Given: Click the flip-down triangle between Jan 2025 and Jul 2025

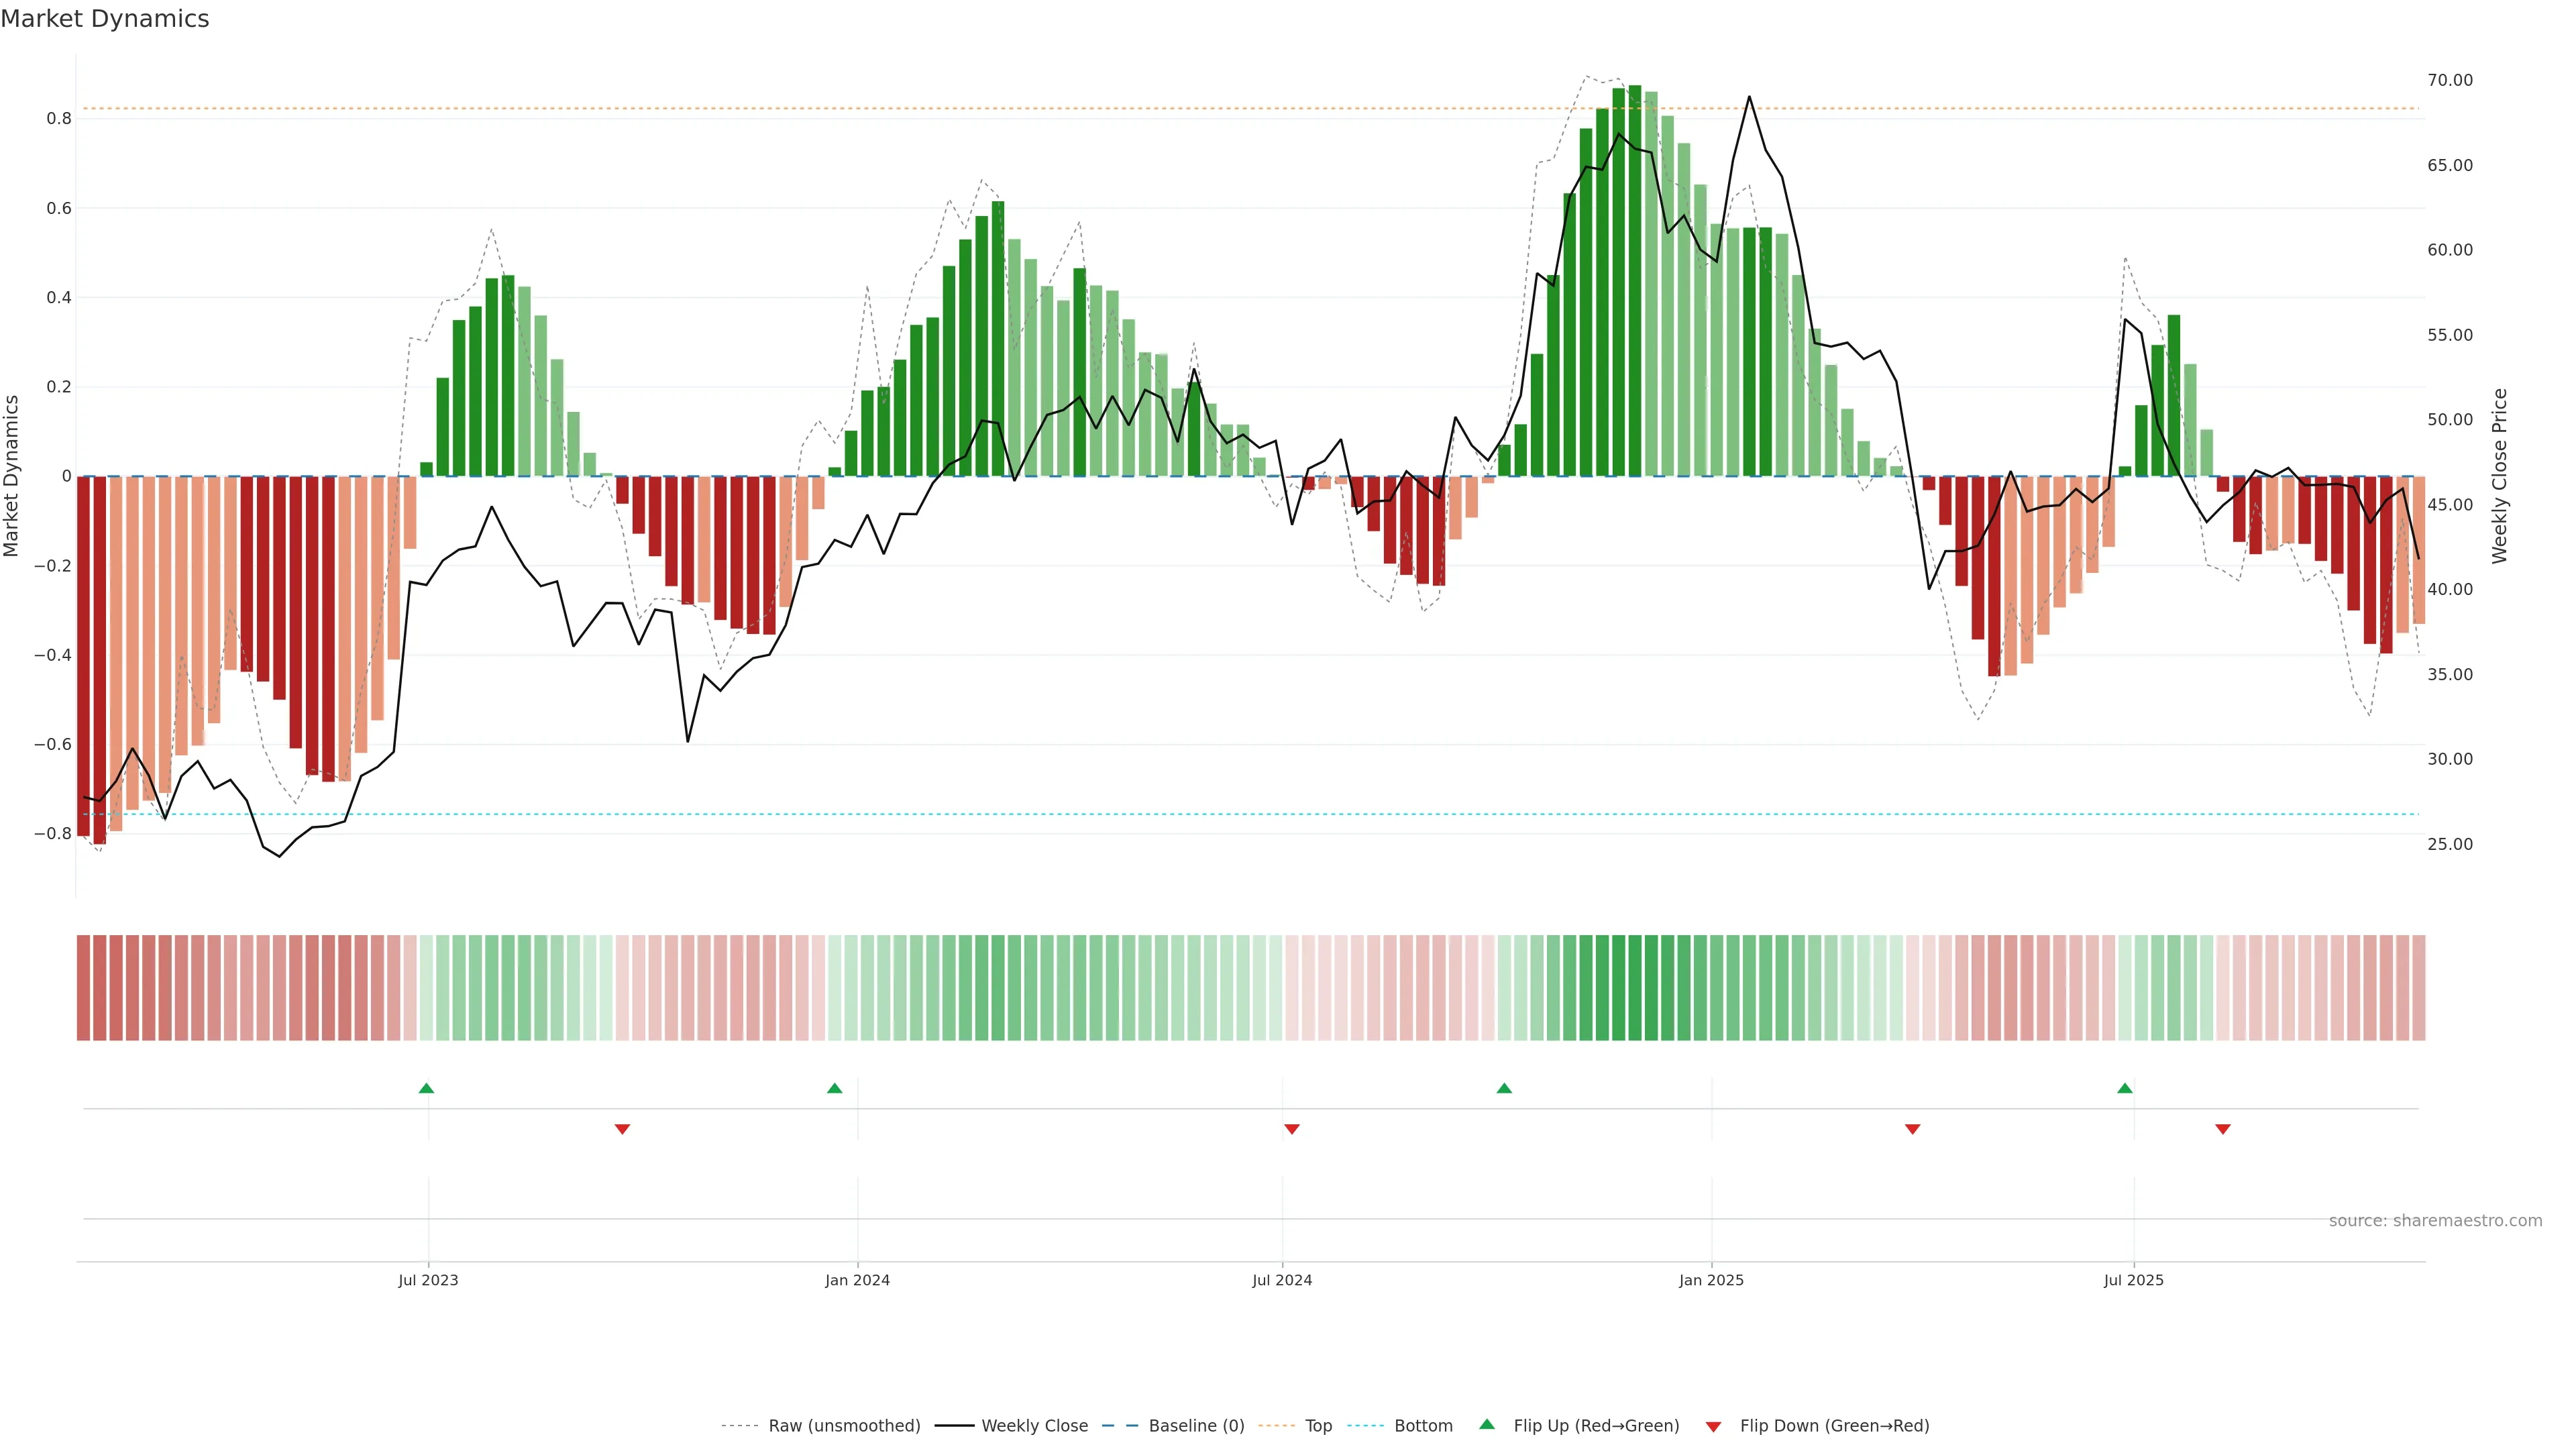Looking at the screenshot, I should (x=1913, y=1129).
